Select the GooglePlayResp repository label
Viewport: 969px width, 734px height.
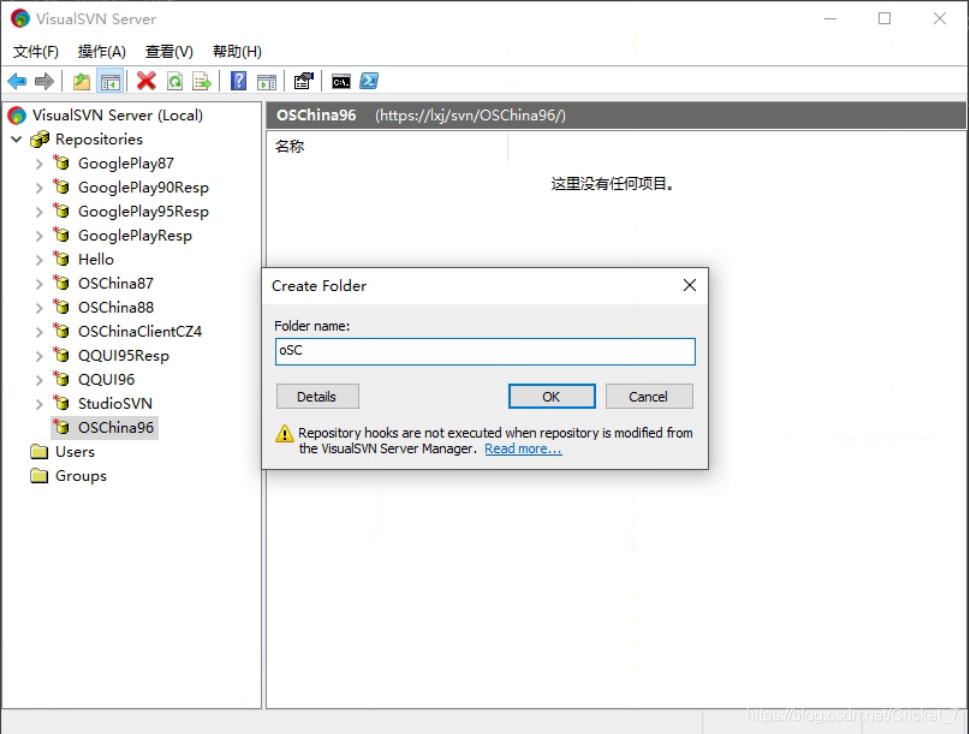tap(135, 235)
